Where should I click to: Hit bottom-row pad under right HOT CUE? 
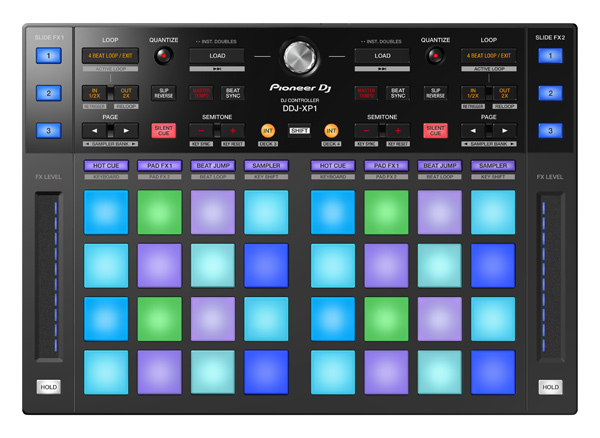[333, 372]
